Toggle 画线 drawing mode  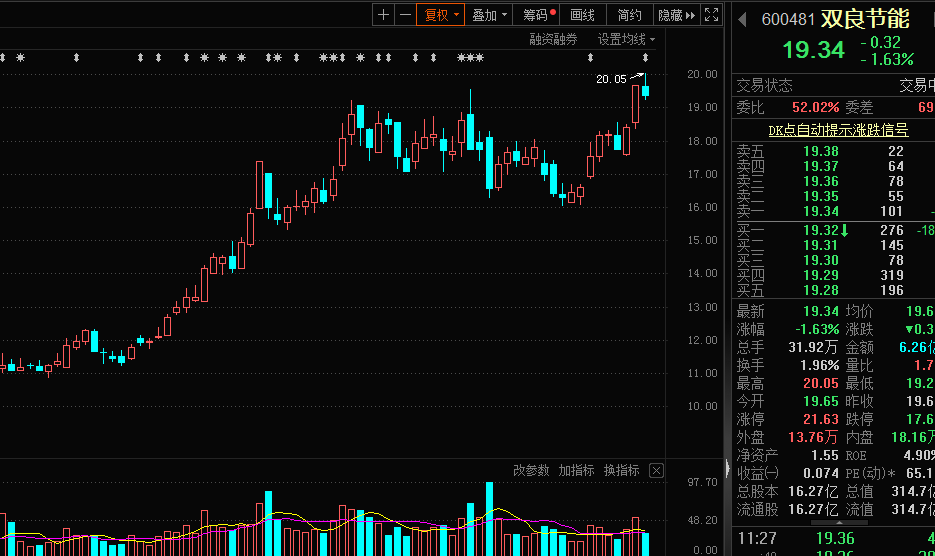(582, 15)
